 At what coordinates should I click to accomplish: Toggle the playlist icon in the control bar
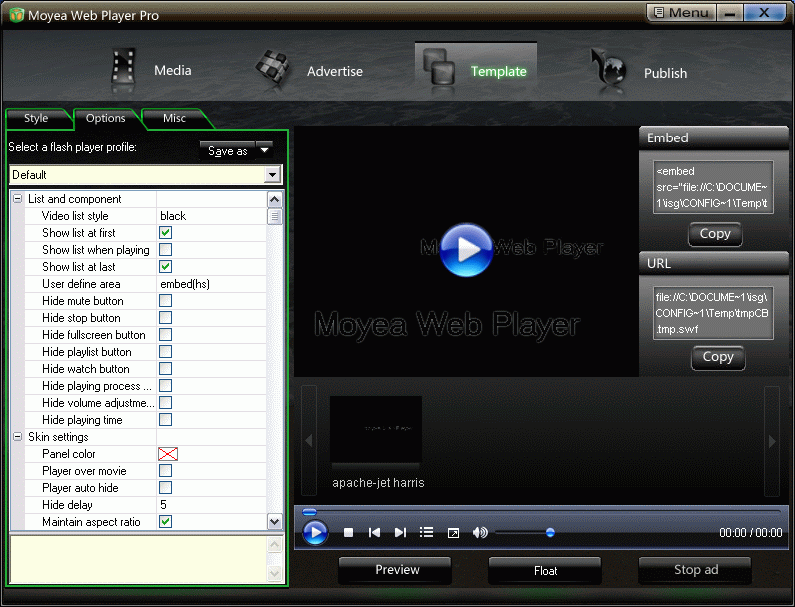coord(426,532)
